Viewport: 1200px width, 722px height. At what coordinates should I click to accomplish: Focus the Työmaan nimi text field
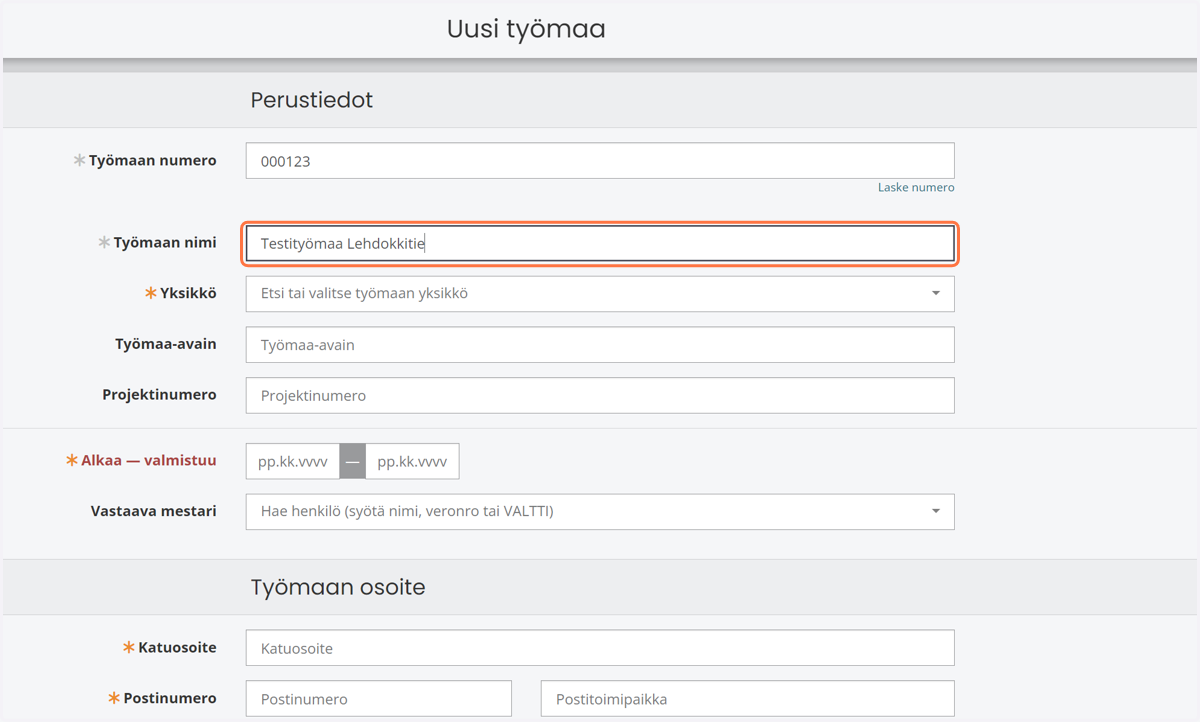point(600,243)
